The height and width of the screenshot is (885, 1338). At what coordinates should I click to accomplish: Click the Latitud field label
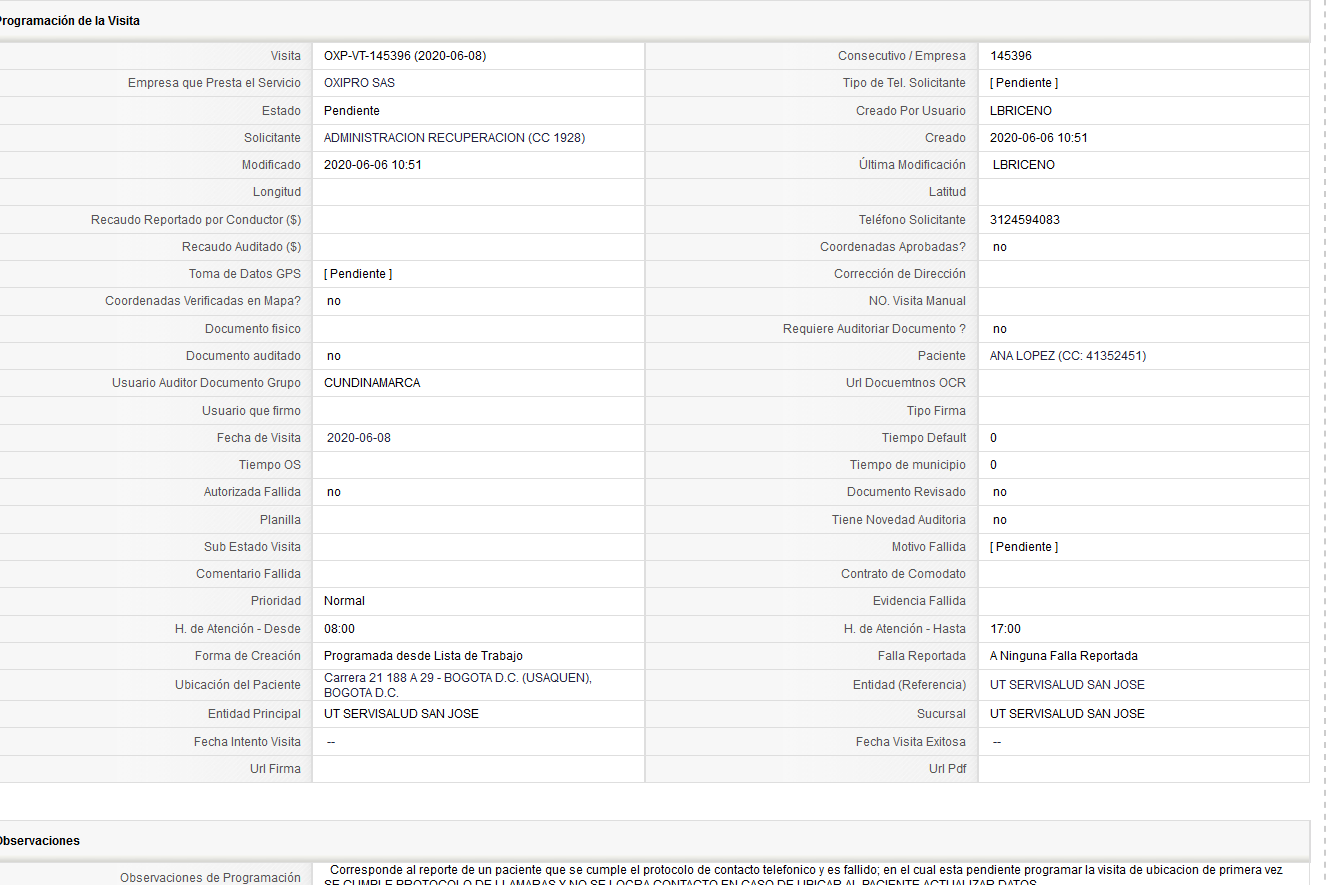(x=947, y=192)
